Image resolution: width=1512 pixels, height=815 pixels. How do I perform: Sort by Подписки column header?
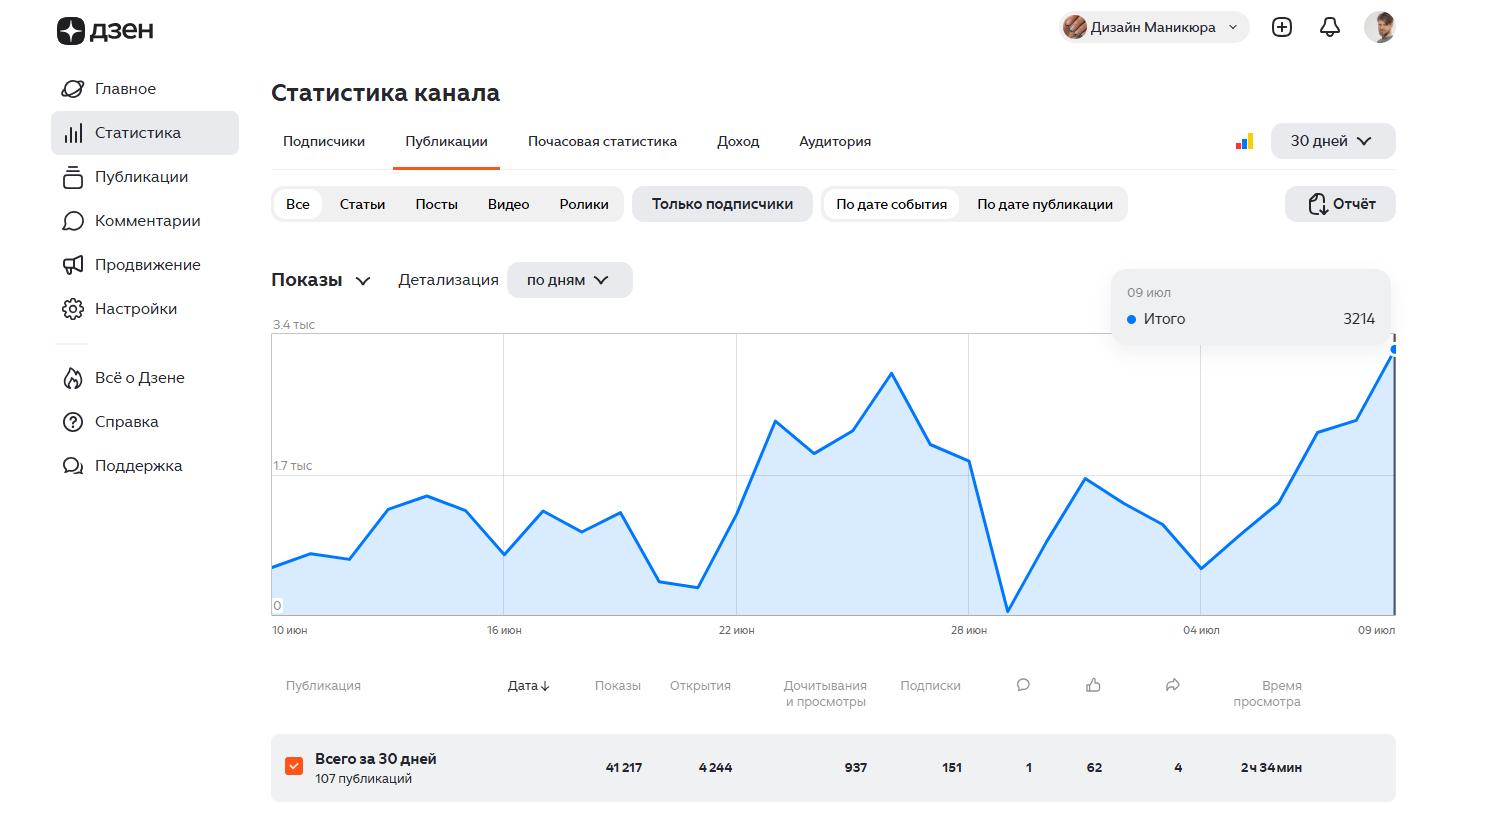(930, 686)
